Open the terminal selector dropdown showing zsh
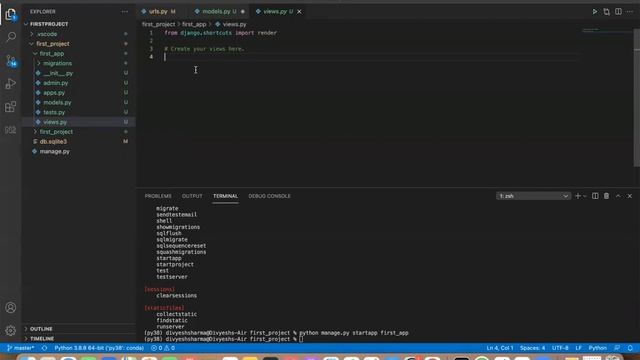 [533, 196]
